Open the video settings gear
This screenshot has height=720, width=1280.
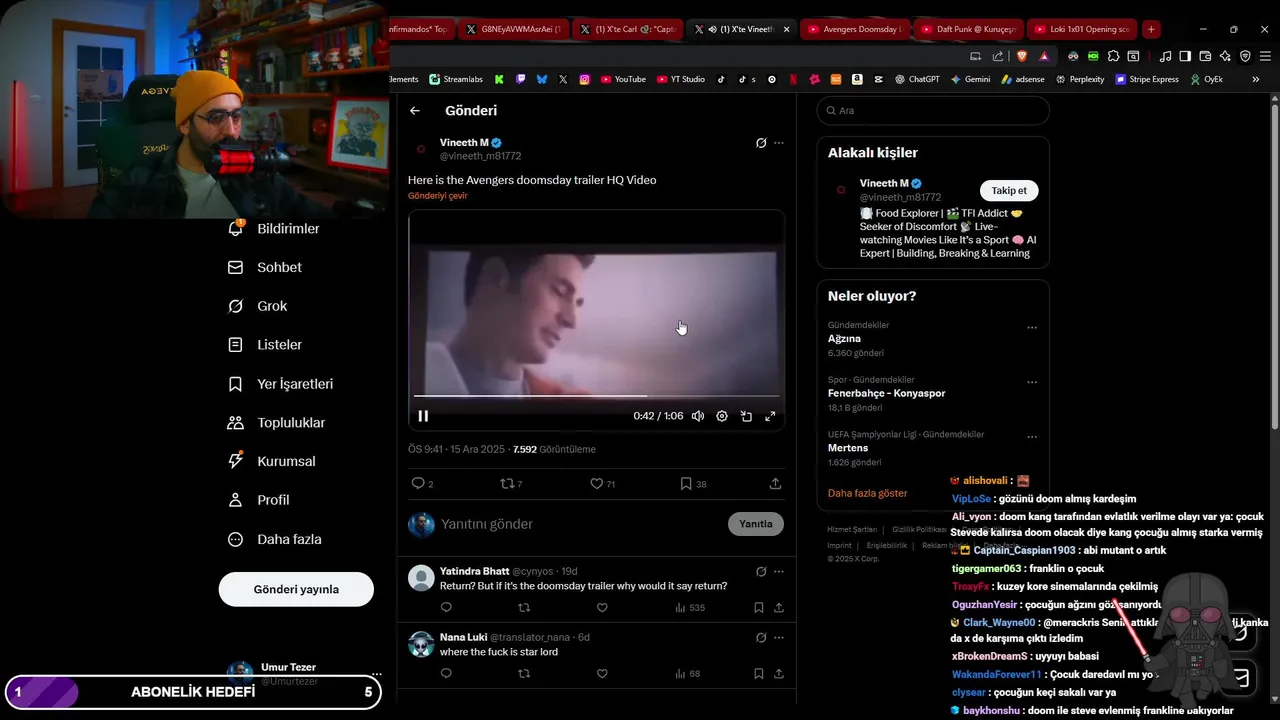point(722,416)
